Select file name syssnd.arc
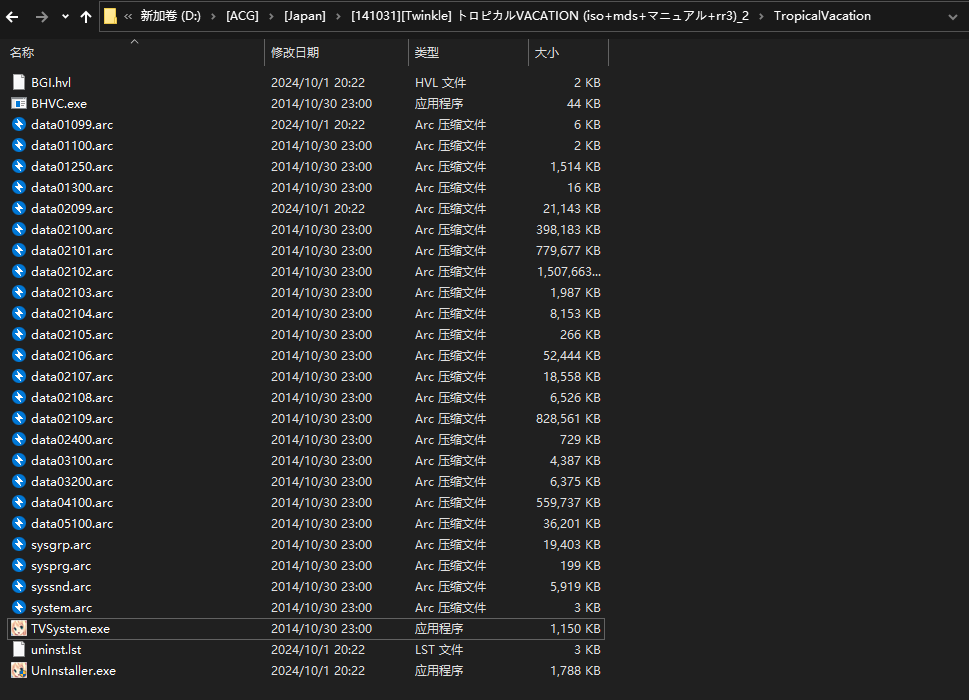The image size is (969, 700). [x=61, y=587]
